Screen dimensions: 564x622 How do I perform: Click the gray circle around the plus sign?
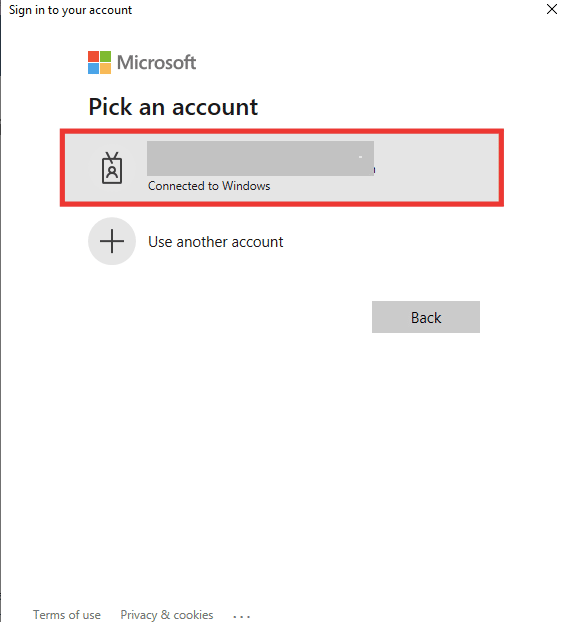point(112,241)
